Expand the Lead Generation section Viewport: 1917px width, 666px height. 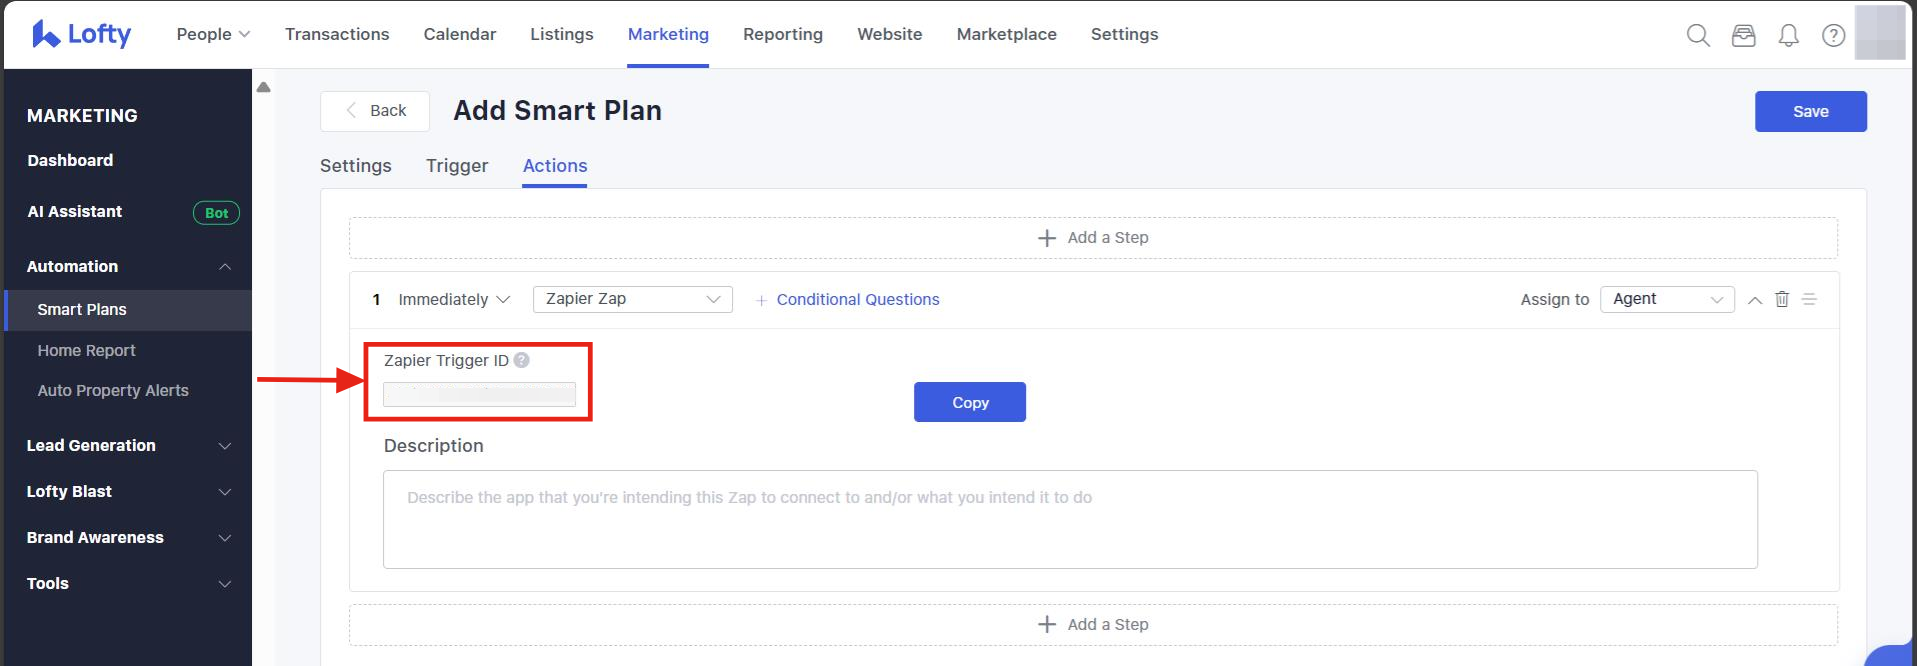[128, 445]
